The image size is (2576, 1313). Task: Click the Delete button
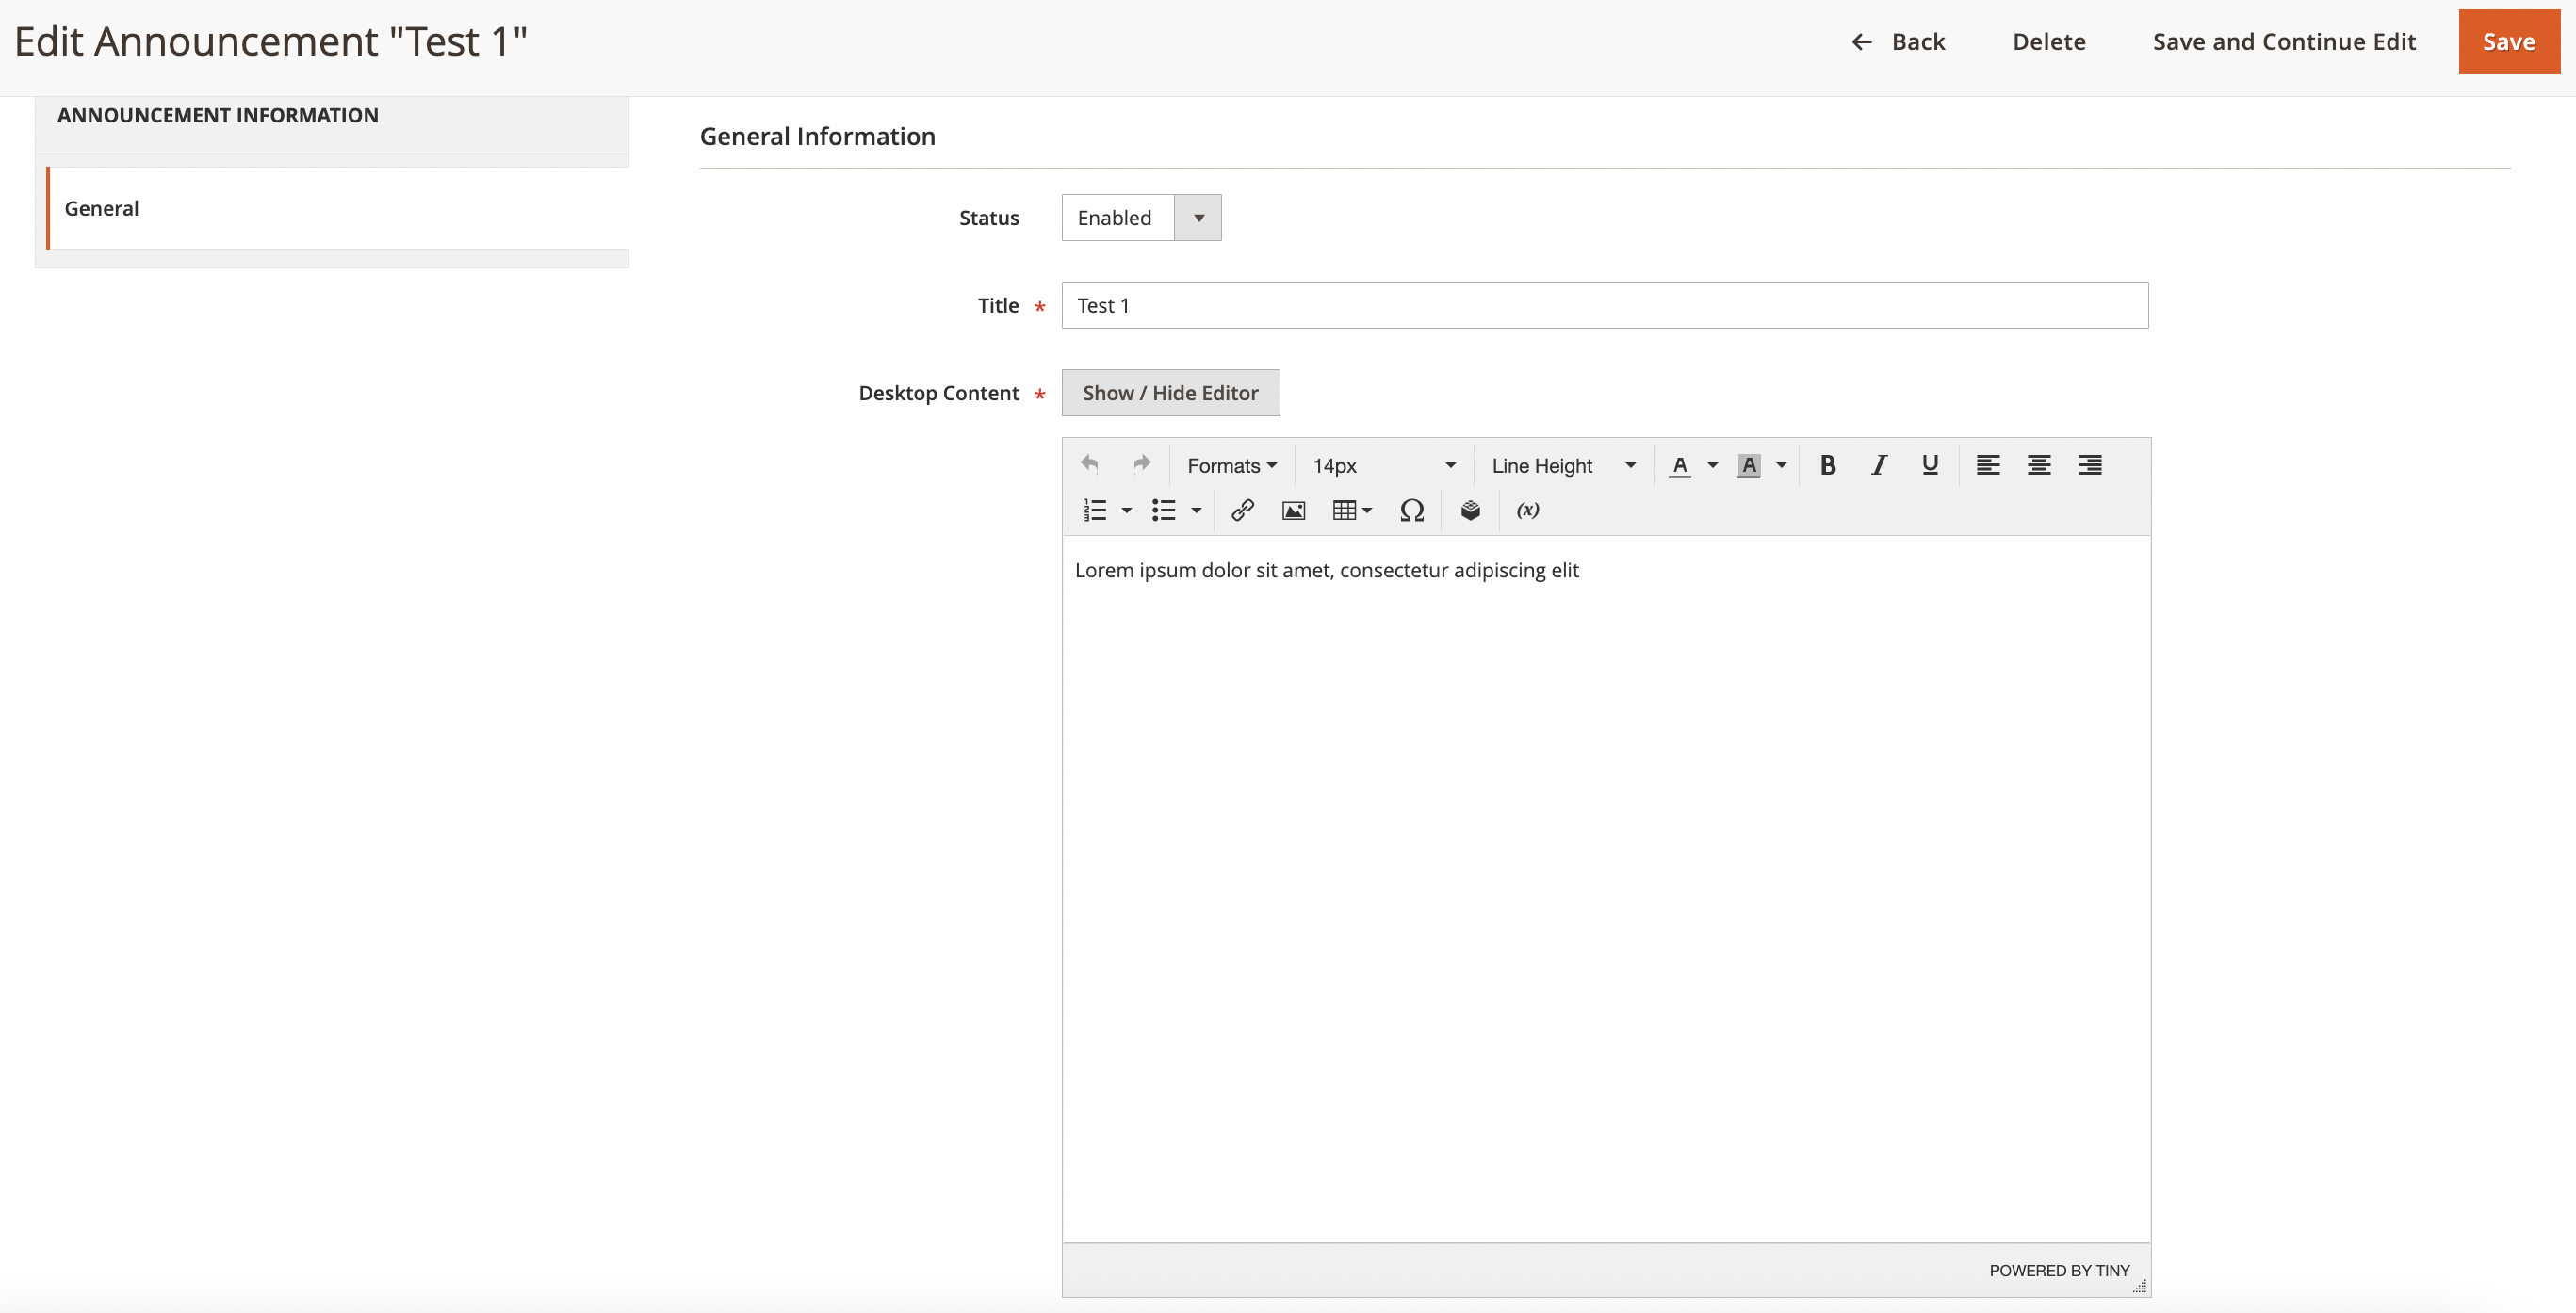click(2049, 42)
